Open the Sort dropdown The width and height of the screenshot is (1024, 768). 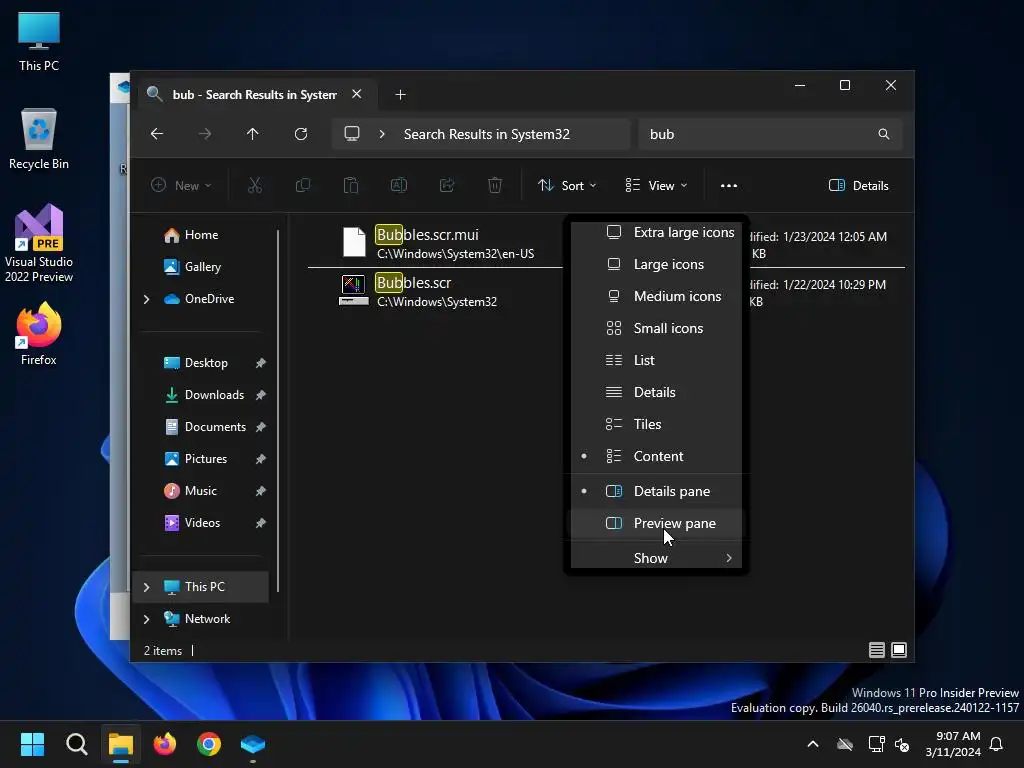567,185
